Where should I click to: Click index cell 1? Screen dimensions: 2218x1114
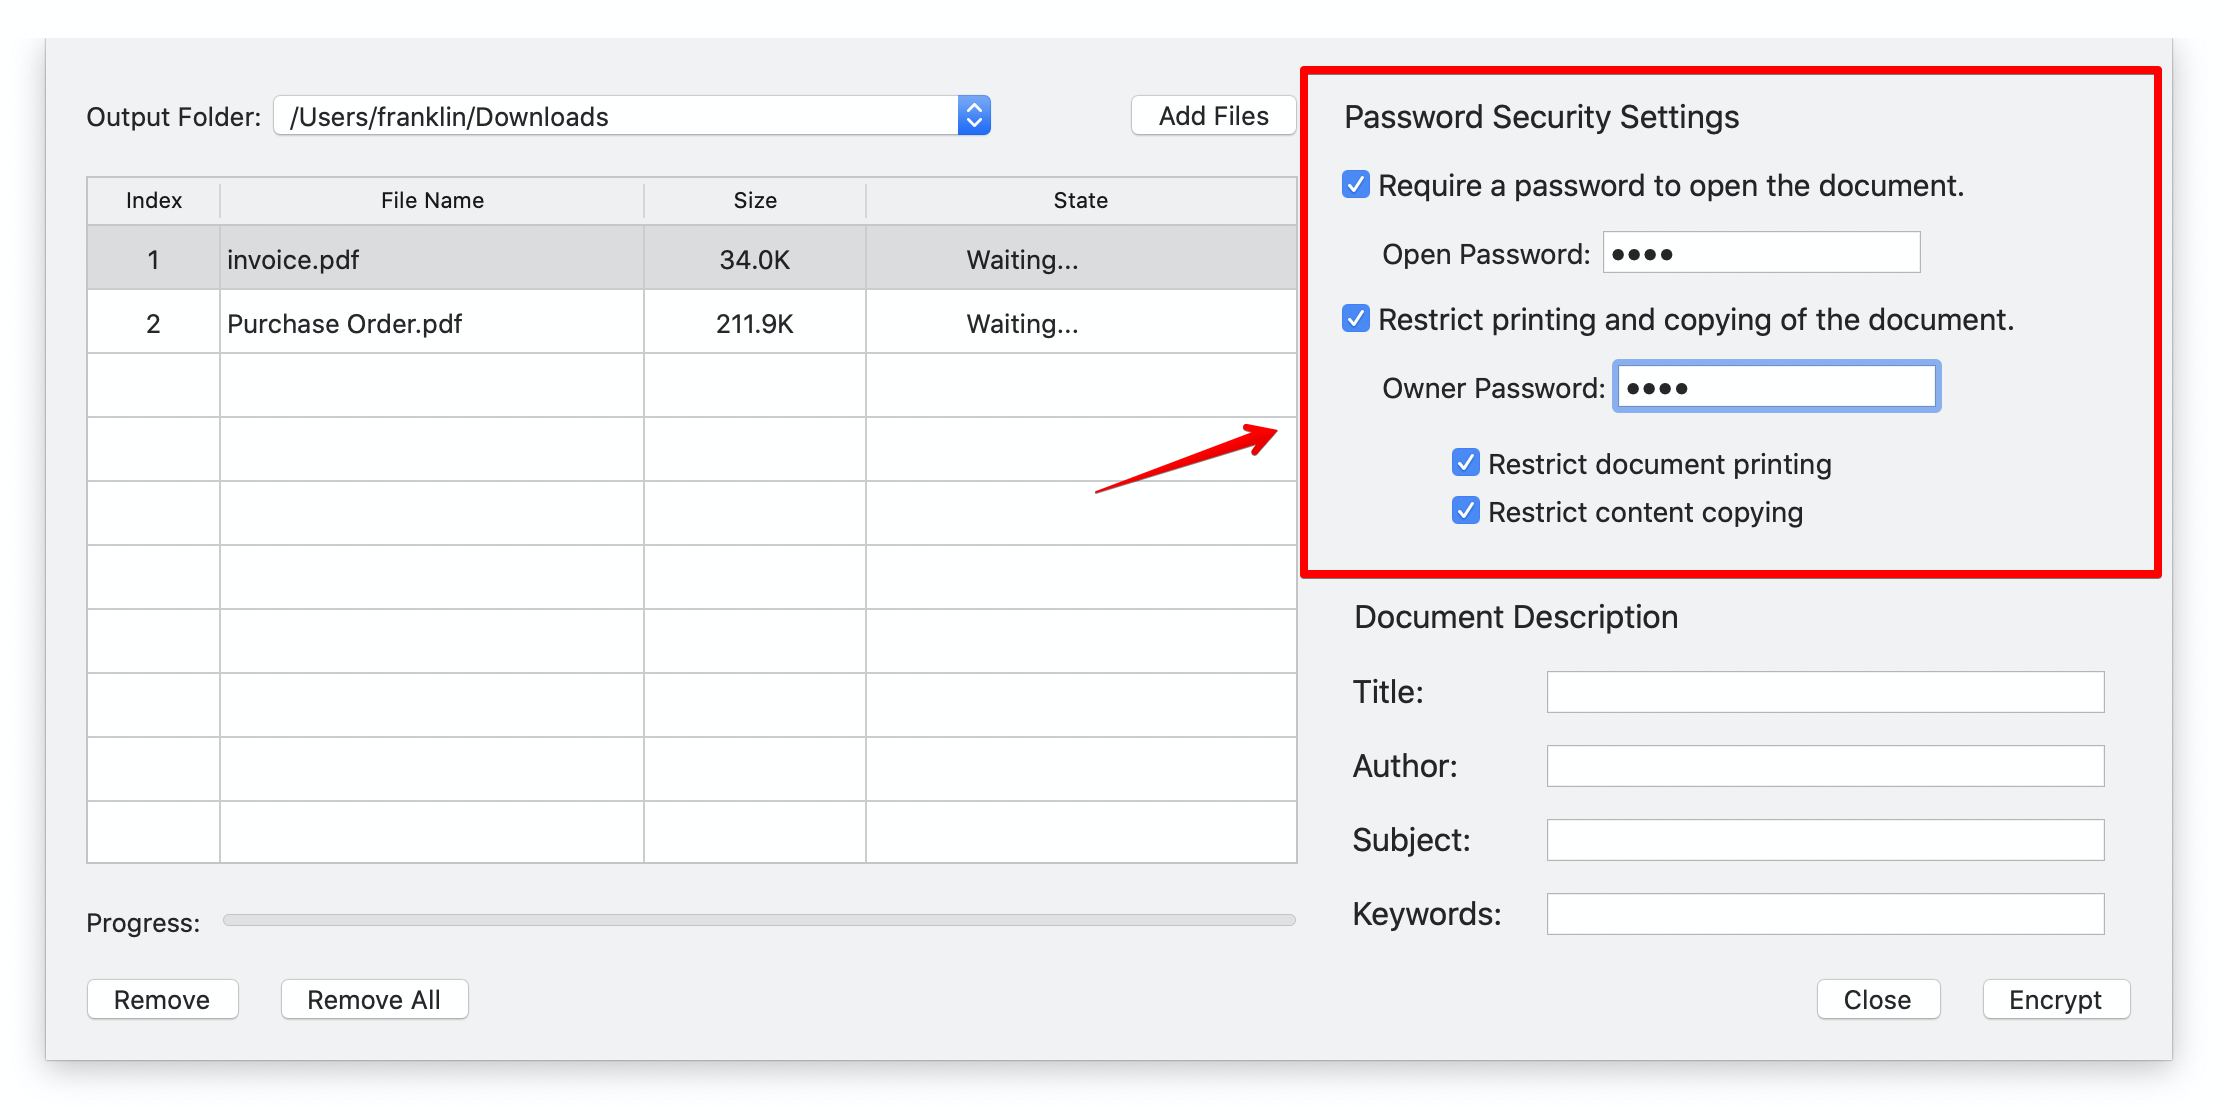[x=153, y=259]
